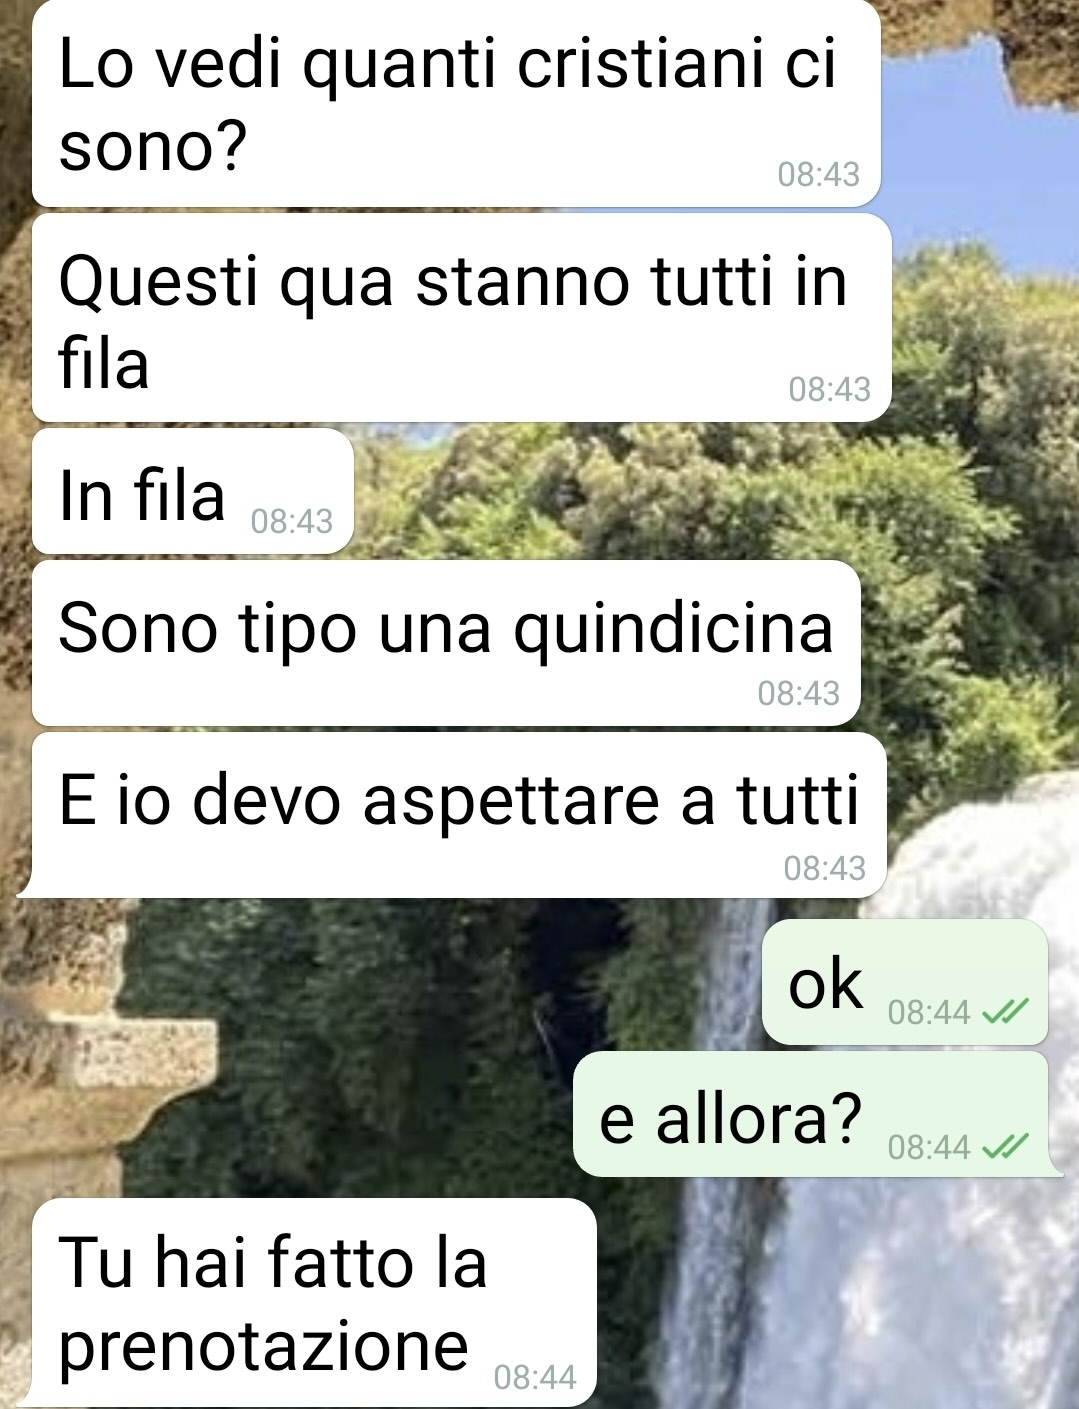The height and width of the screenshot is (1409, 1079).
Task: Tap the double checkmark on the 'ok' message
Action: pos(1004,1013)
